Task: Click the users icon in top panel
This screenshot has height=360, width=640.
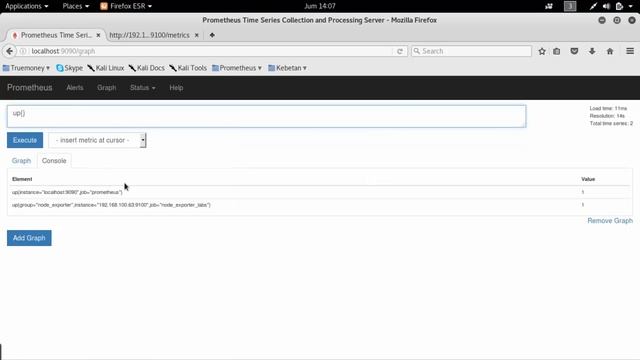Action: (x=549, y=6)
